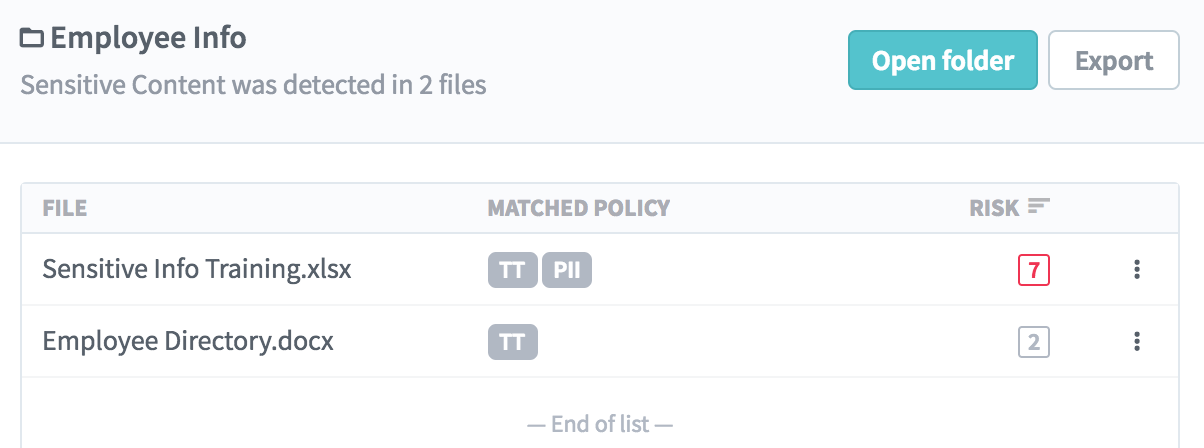Screen dimensions: 1204x448
Task: Select the Sensitive Info Training.xlsx file
Action: tap(197, 270)
